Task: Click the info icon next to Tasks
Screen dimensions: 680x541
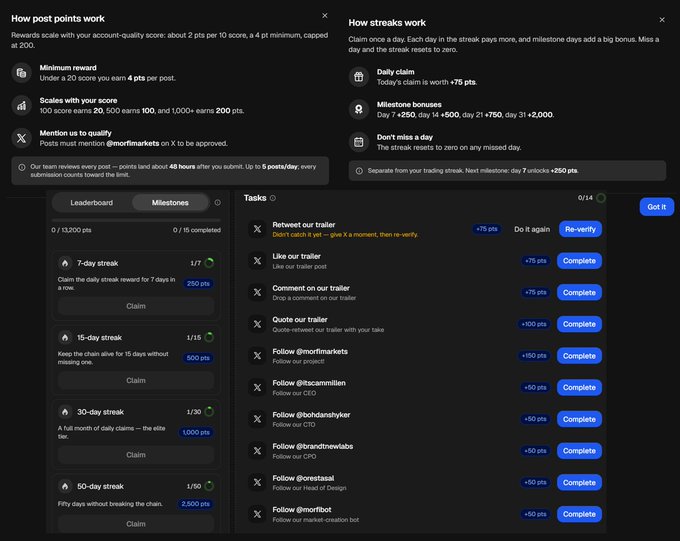Action: click(273, 198)
